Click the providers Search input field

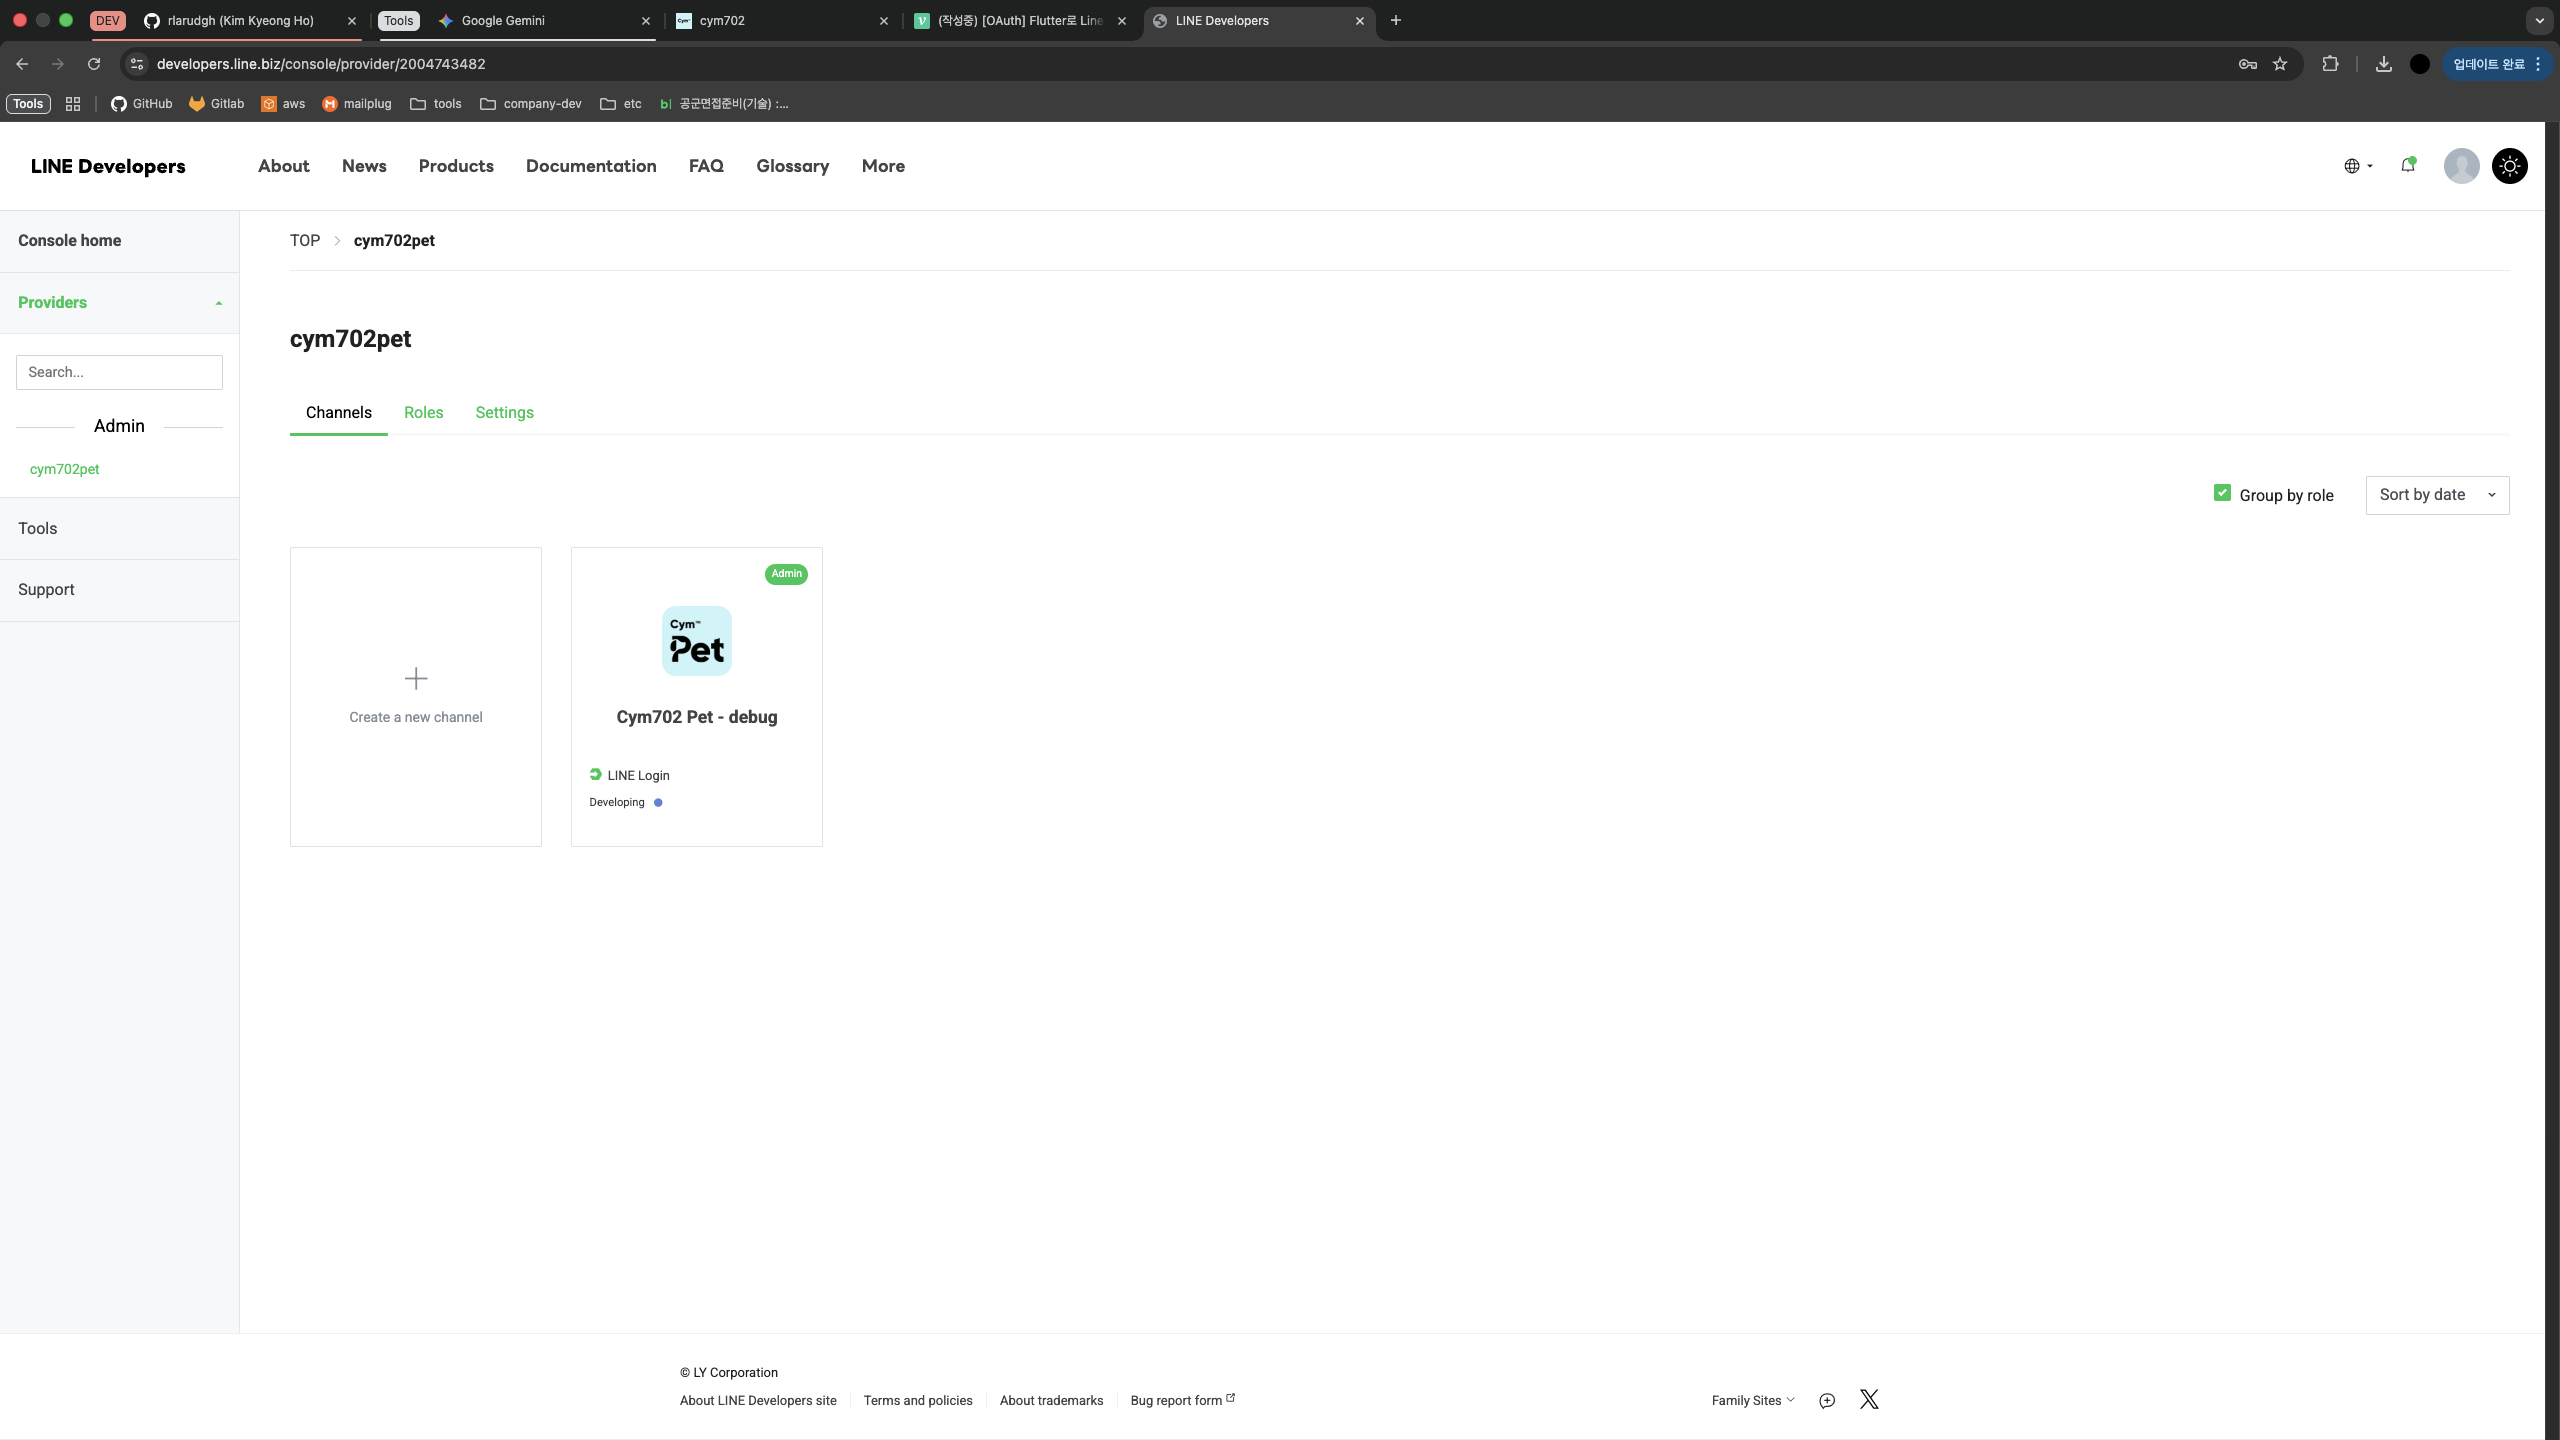pos(119,372)
